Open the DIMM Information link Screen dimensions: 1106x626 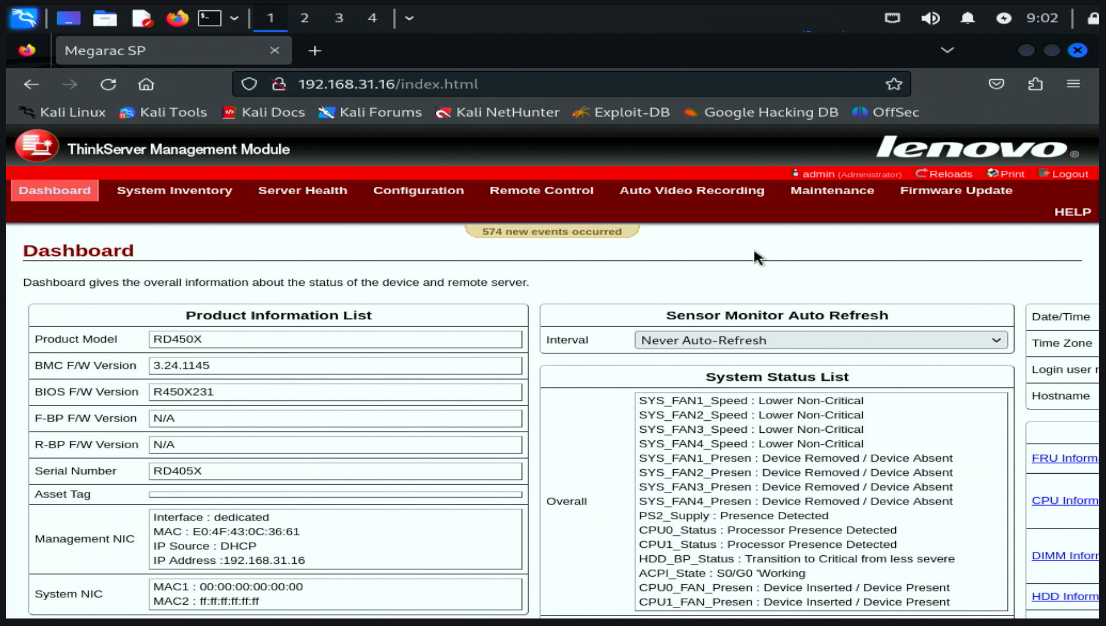point(1064,555)
